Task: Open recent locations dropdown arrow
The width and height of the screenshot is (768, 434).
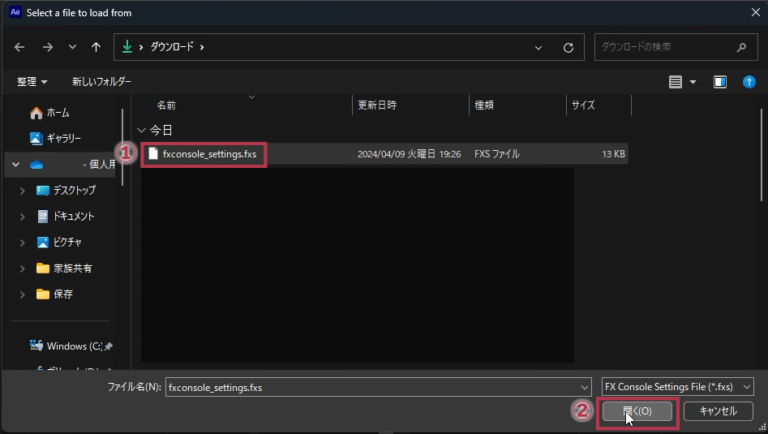Action: pos(72,47)
